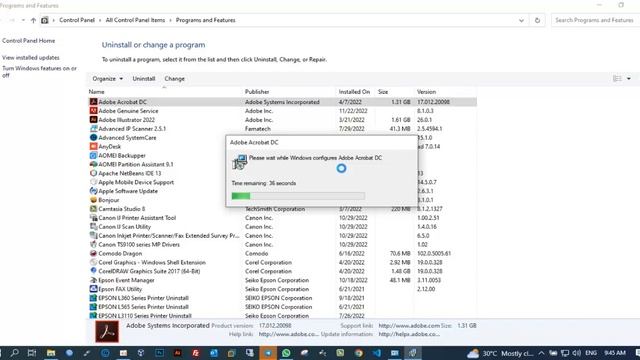Click the Epson FAX Utility icon
Viewport: 640px width, 360px height.
(x=93, y=289)
